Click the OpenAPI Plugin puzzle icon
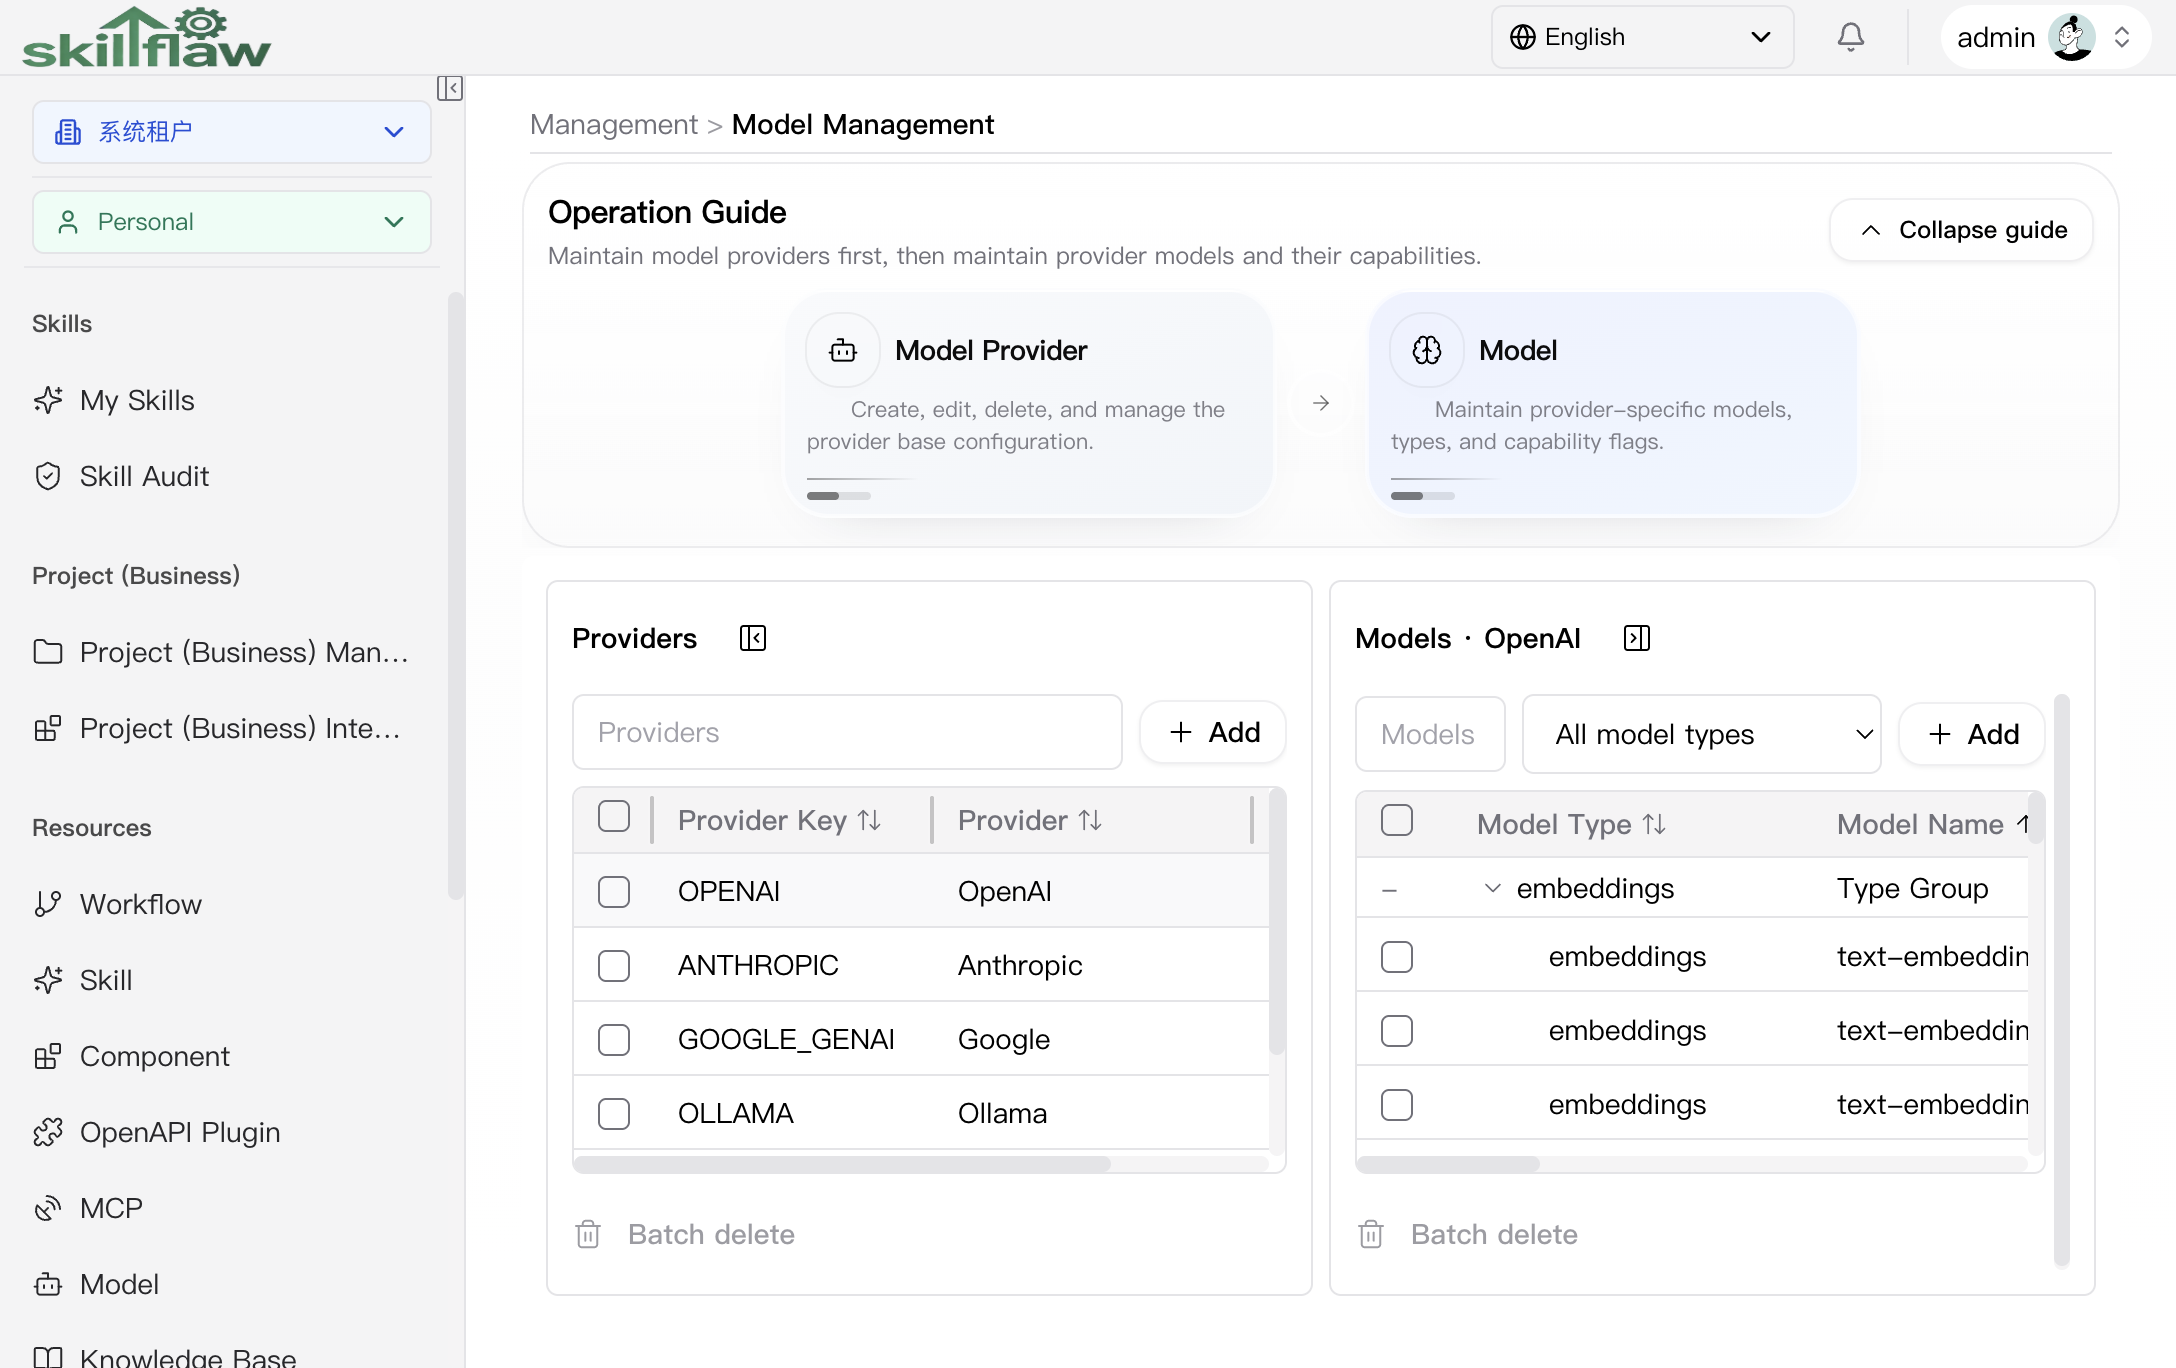 click(48, 1132)
